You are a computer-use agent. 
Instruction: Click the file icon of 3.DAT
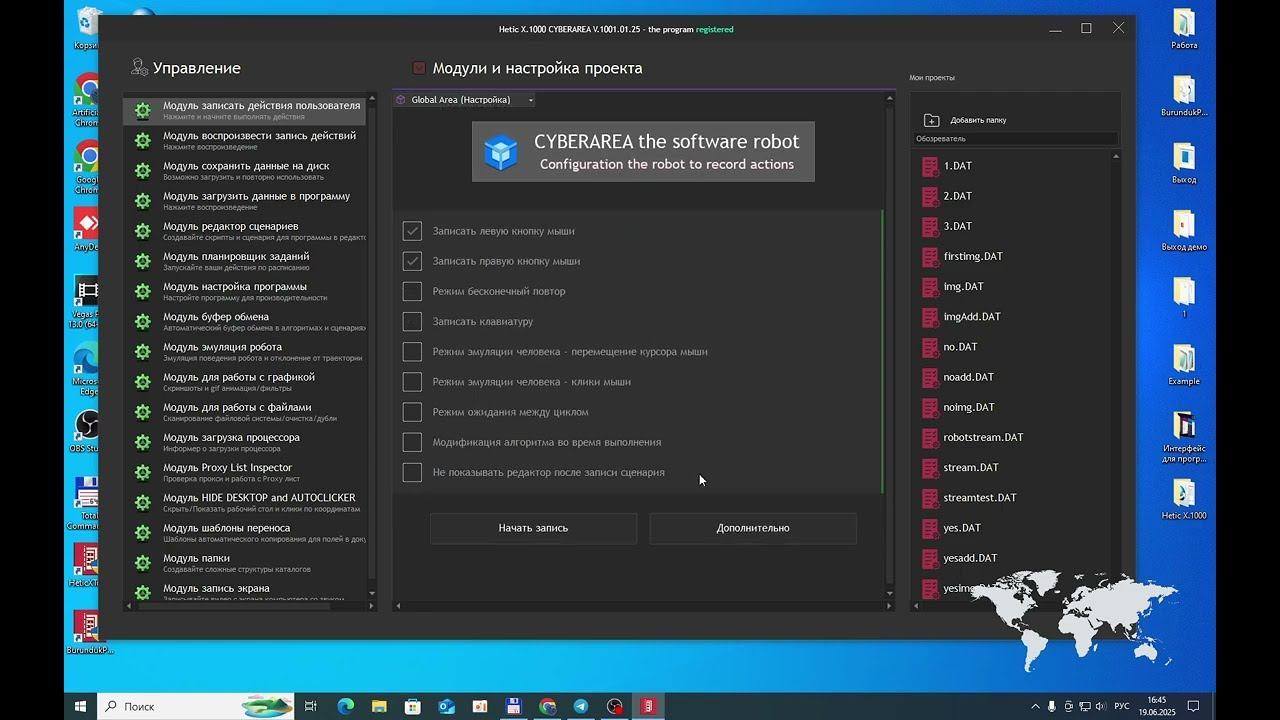(930, 226)
